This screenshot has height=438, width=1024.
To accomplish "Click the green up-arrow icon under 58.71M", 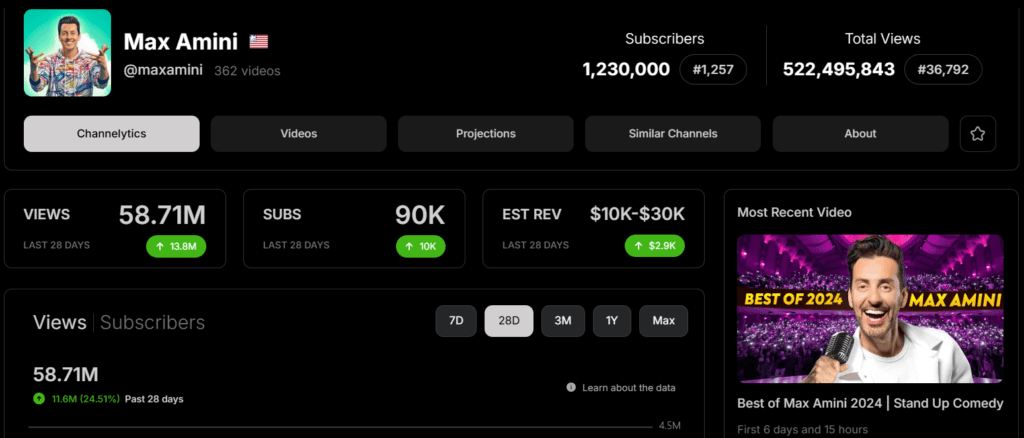I will pyautogui.click(x=39, y=399).
